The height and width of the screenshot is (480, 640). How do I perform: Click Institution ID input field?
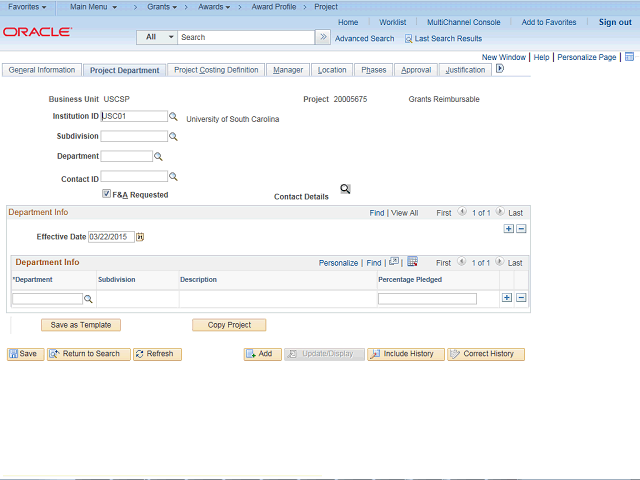134,116
